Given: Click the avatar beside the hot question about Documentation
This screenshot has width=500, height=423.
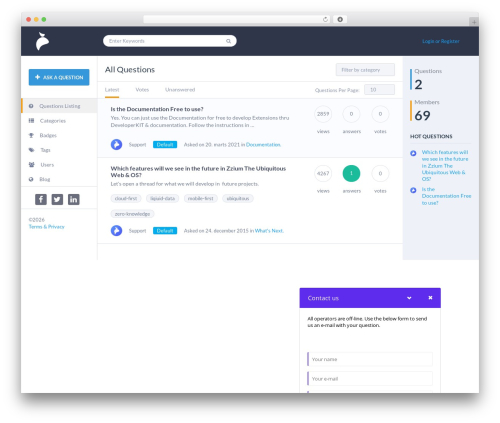Looking at the screenshot, I should pos(413,190).
